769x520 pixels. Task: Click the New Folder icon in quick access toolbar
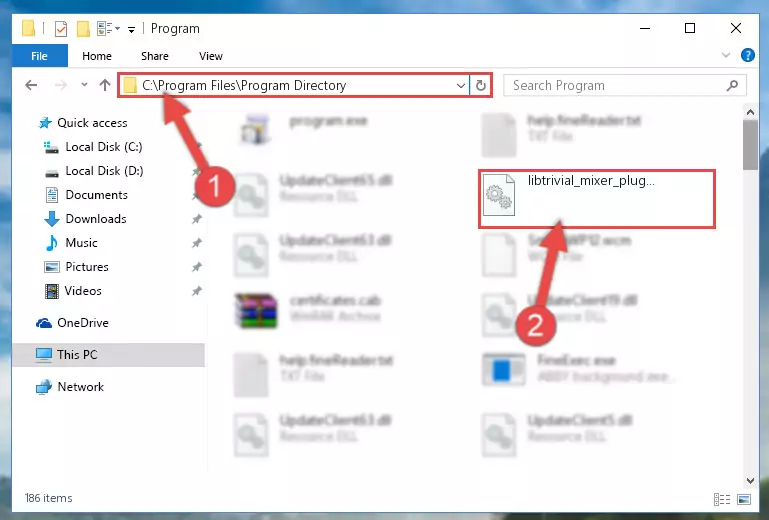tap(83, 29)
